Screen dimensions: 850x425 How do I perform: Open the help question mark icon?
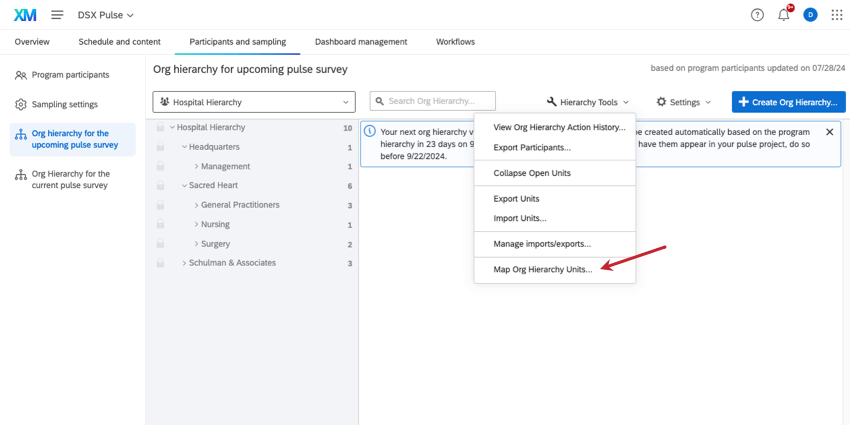[757, 15]
